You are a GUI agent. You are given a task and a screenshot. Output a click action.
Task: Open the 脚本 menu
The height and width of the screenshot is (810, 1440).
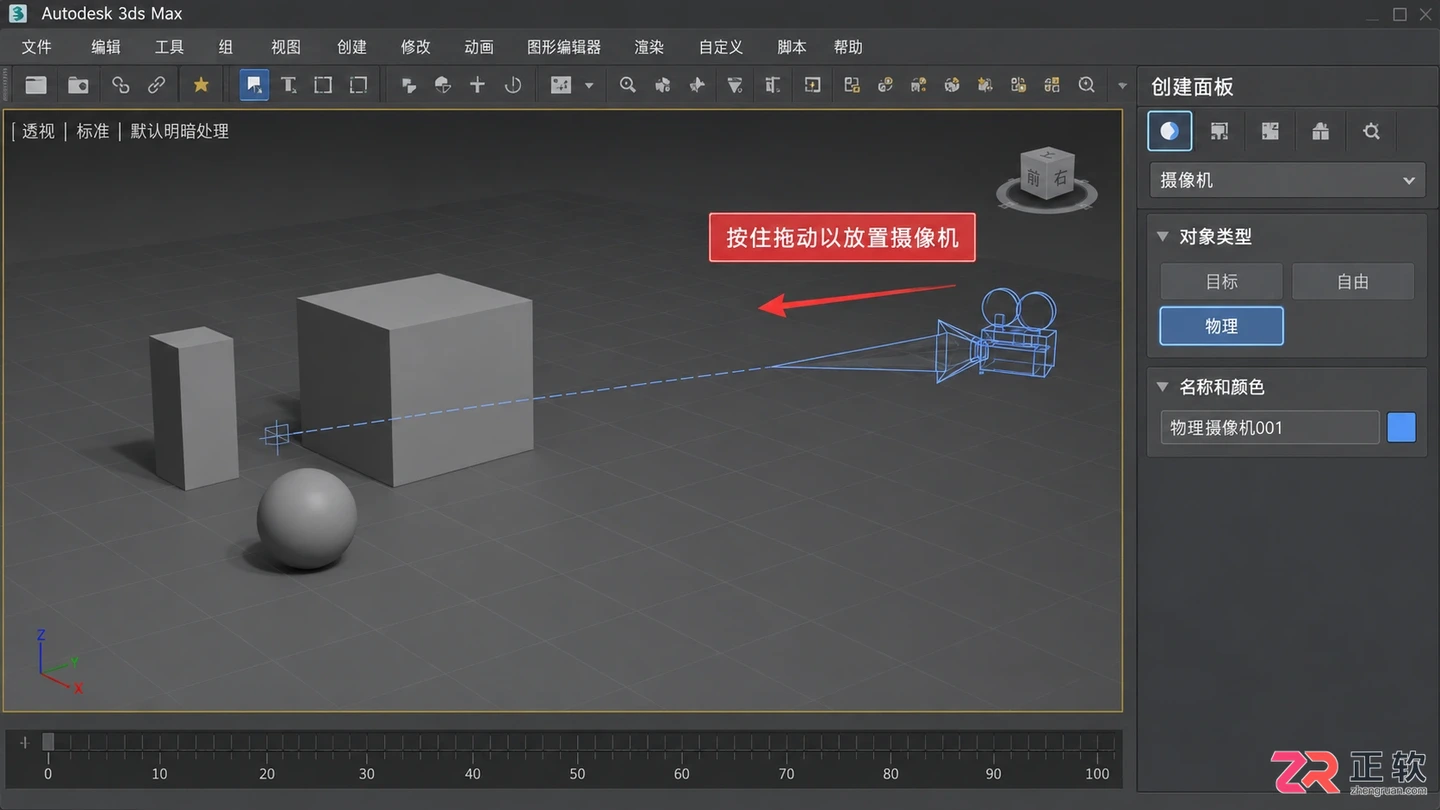tap(792, 47)
